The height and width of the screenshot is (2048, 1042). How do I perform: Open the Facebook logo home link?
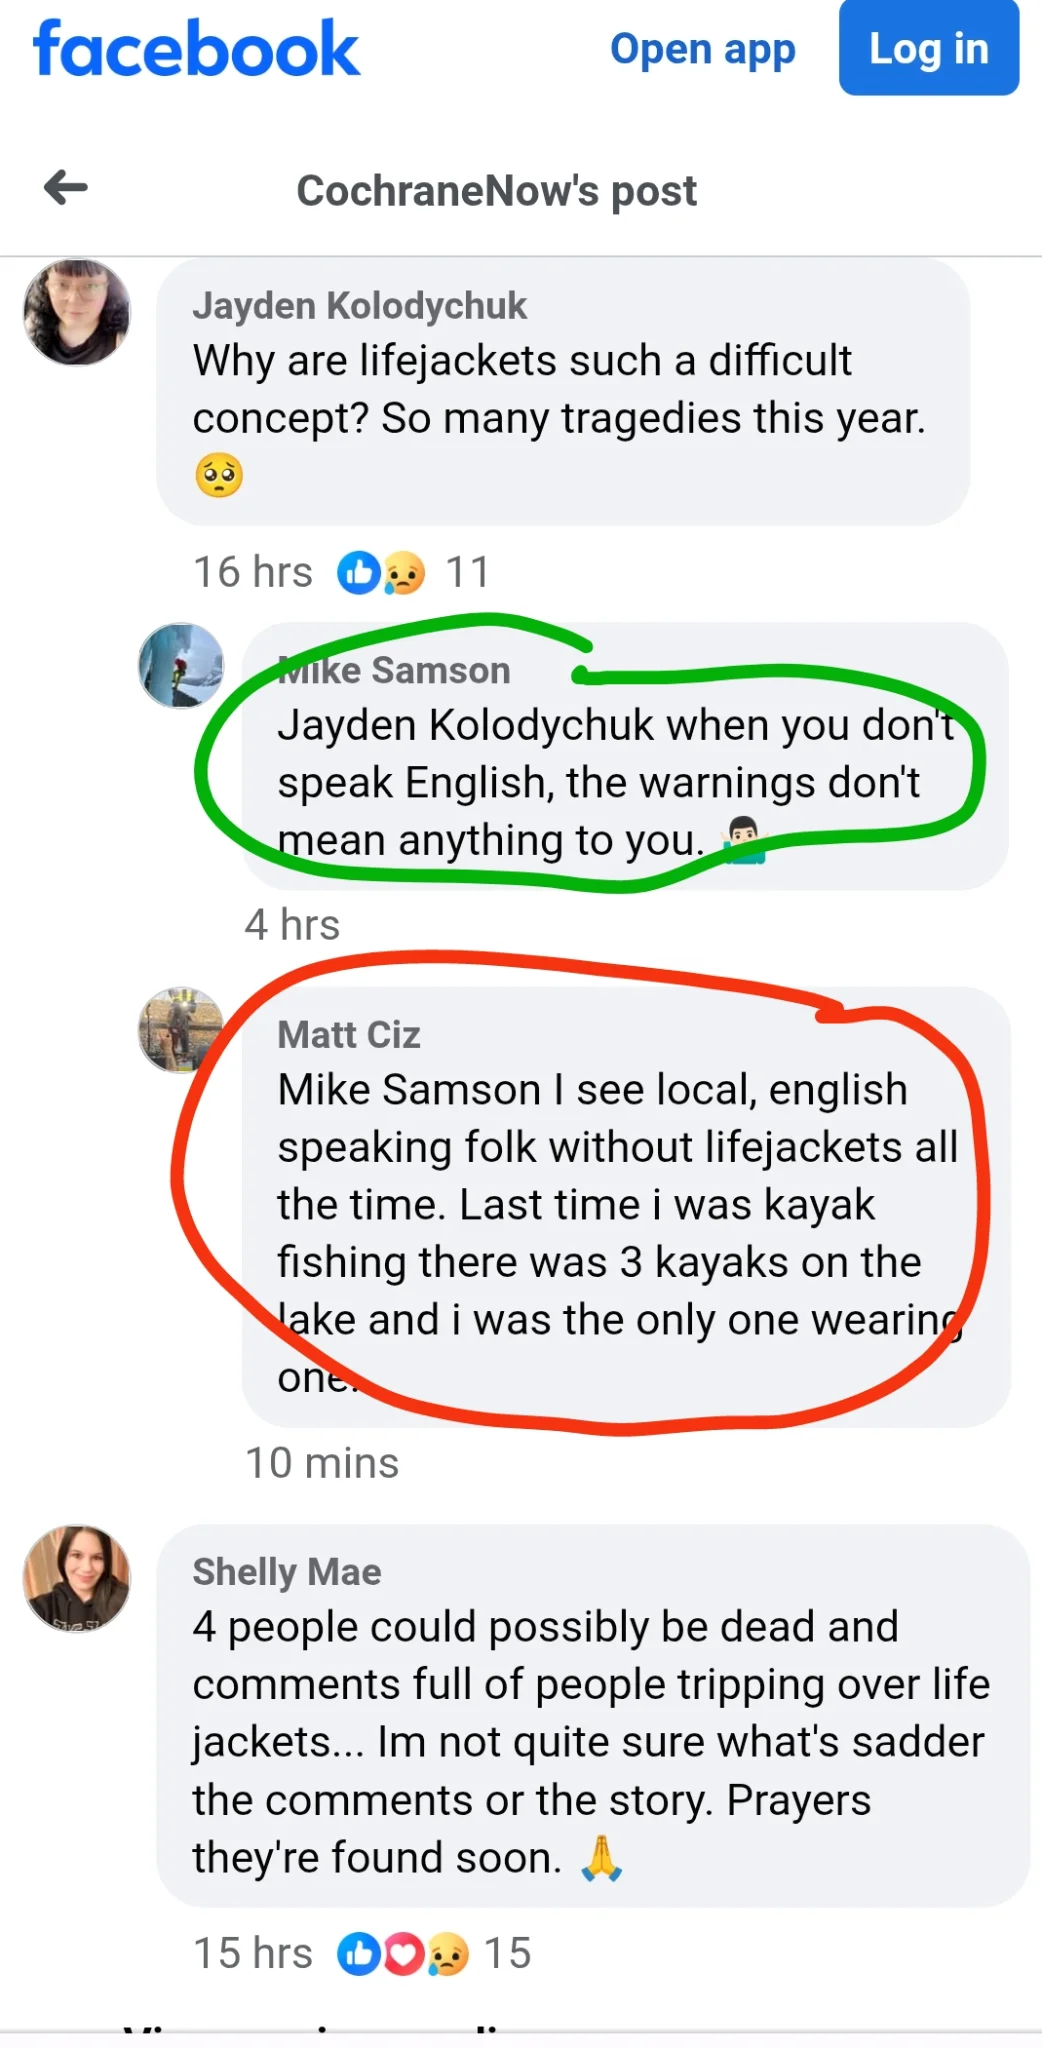coord(196,49)
